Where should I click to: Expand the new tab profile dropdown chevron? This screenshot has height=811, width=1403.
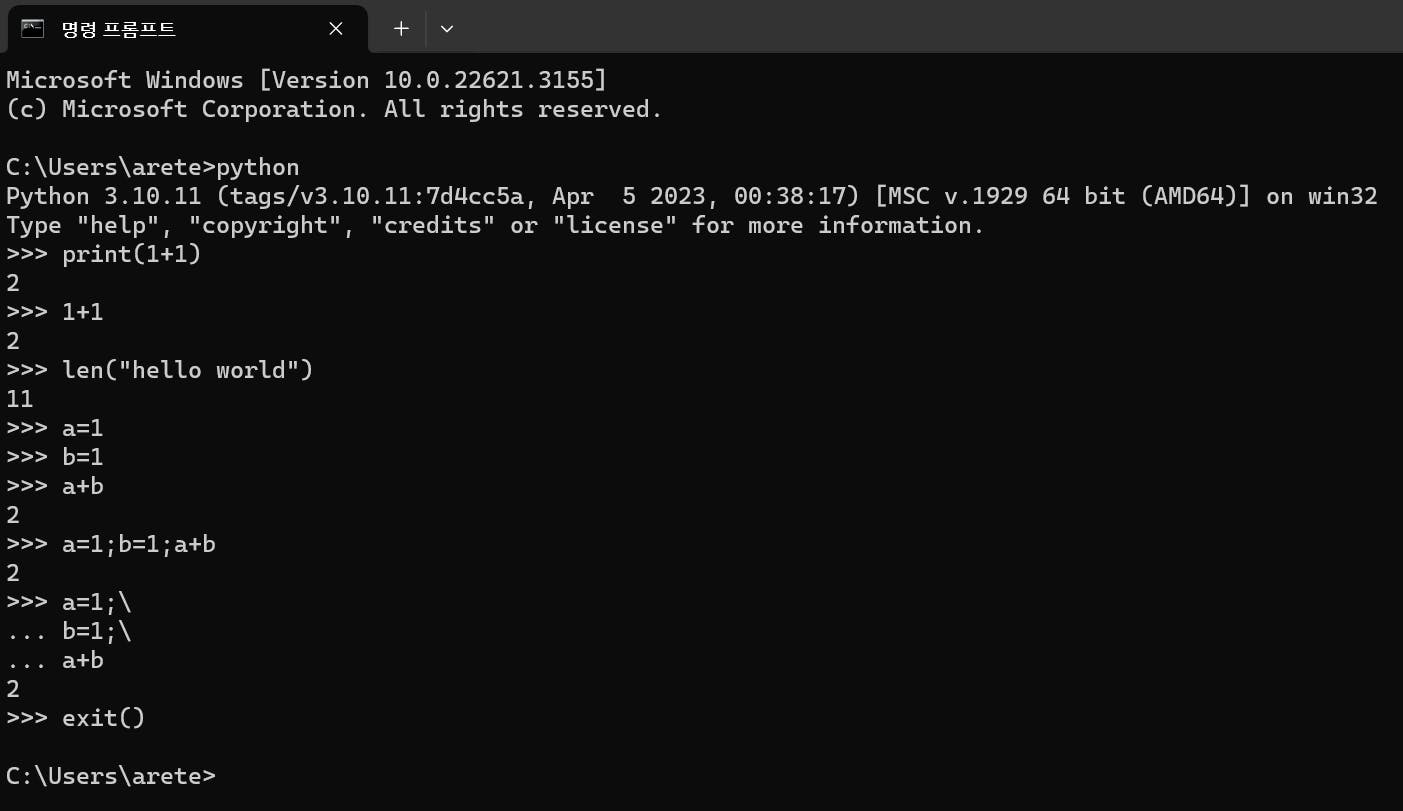coord(447,29)
